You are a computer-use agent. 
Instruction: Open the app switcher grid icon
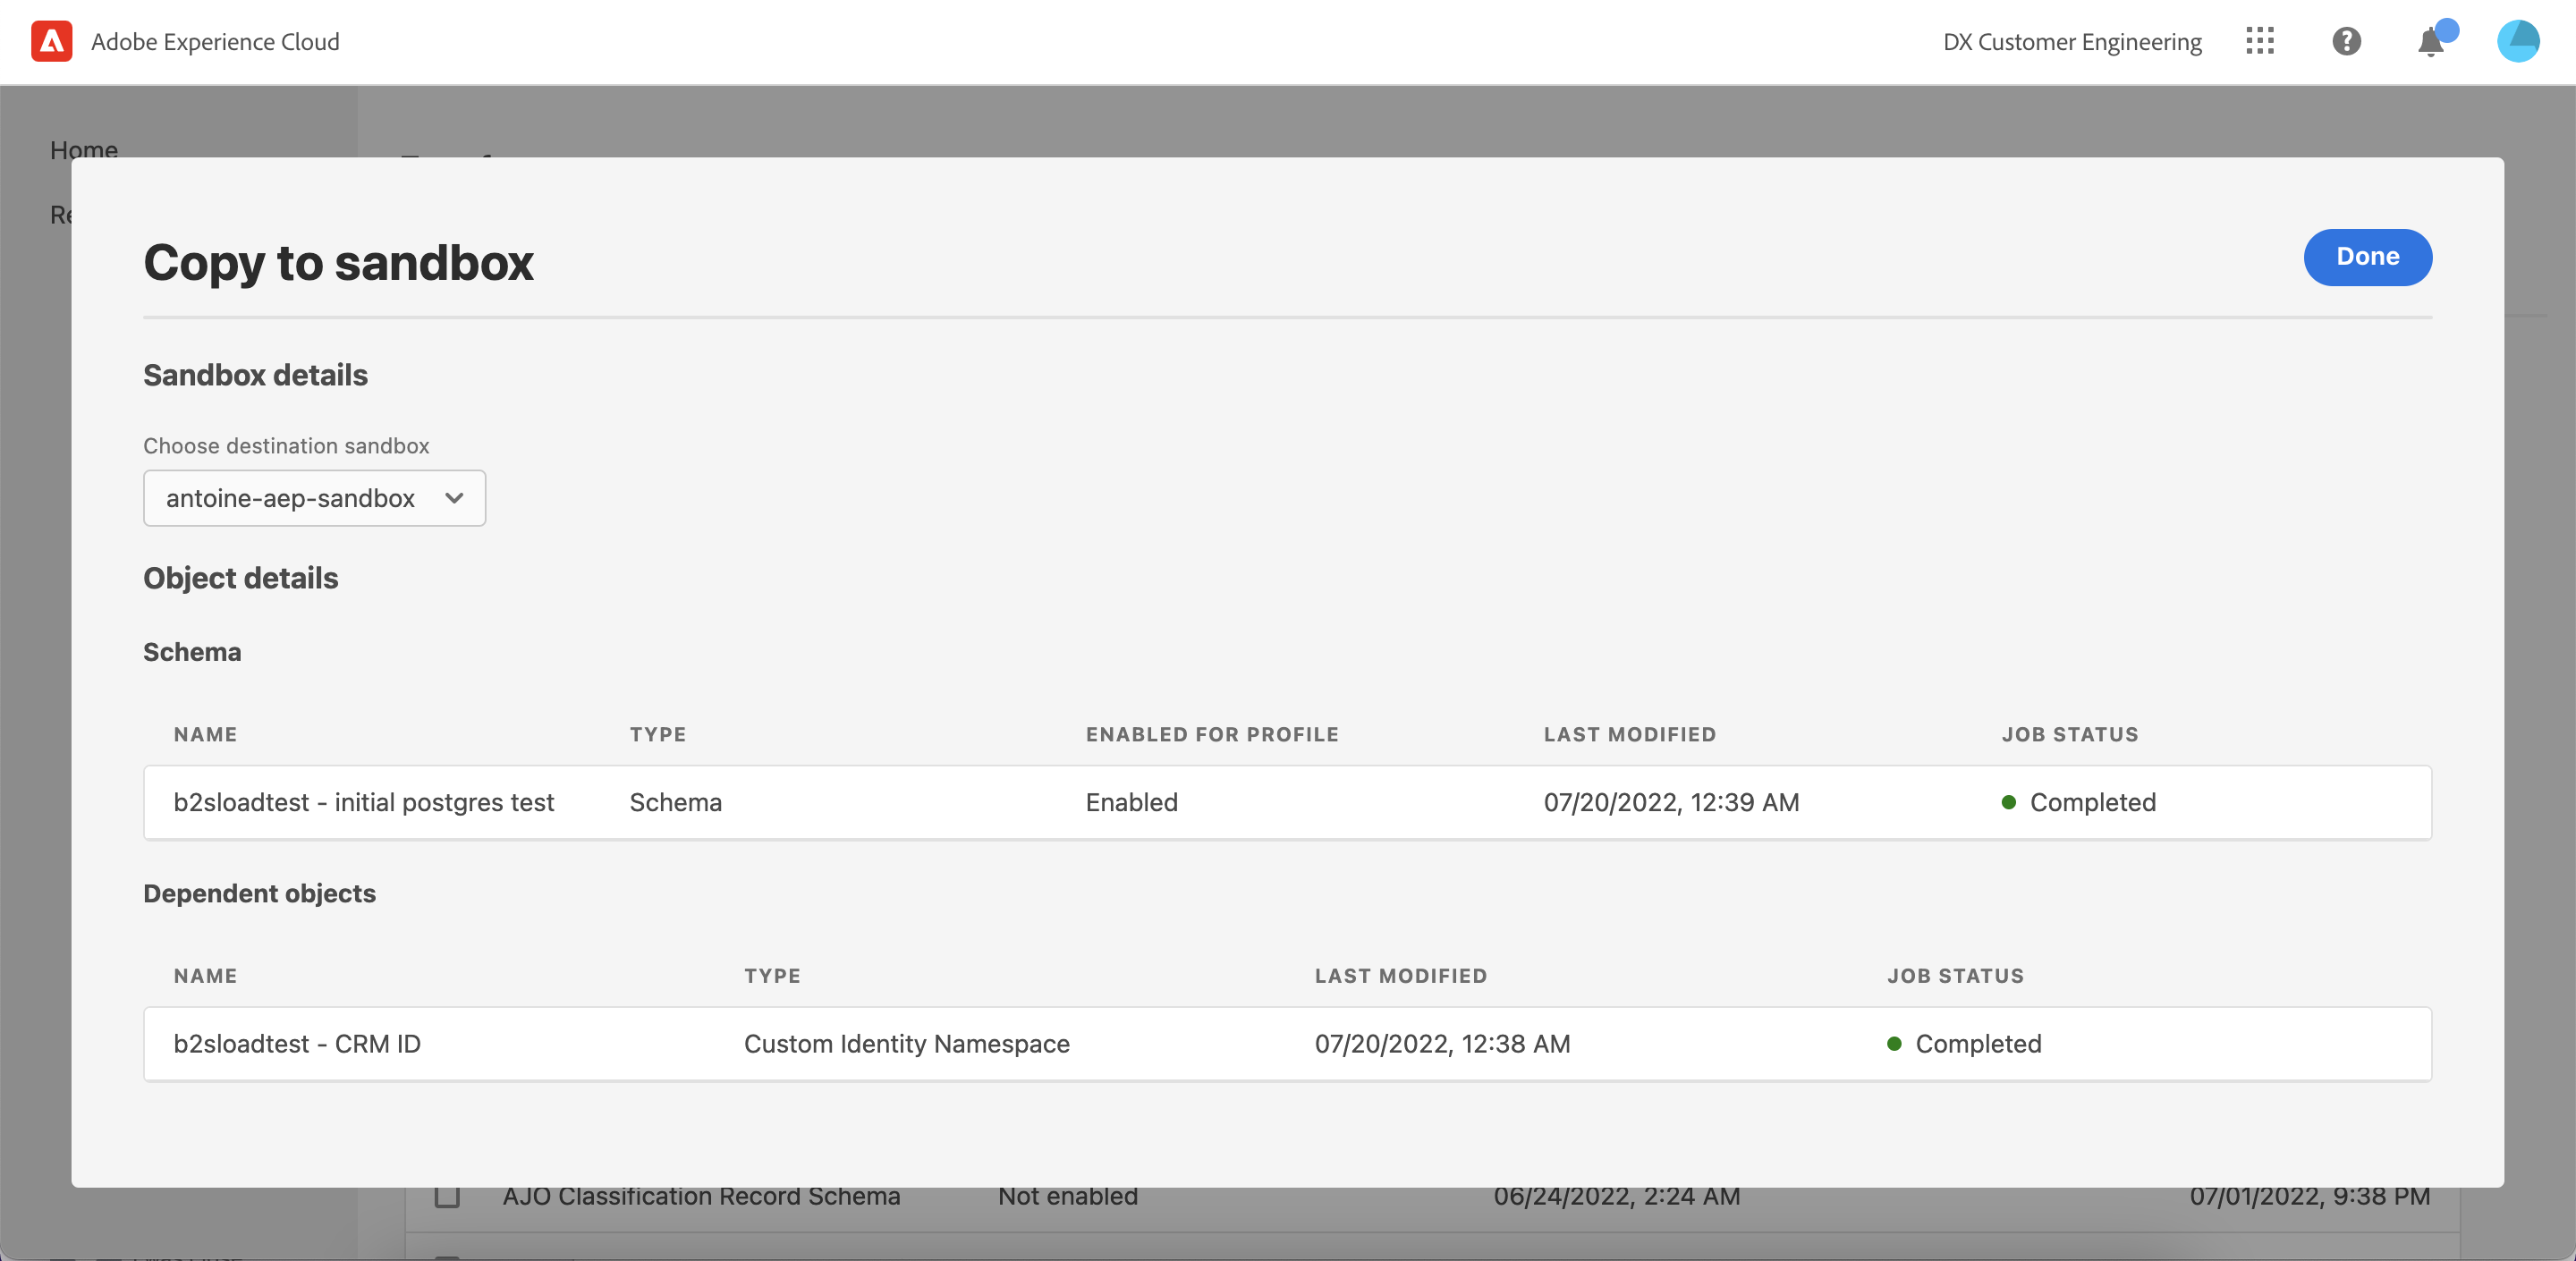2259,41
